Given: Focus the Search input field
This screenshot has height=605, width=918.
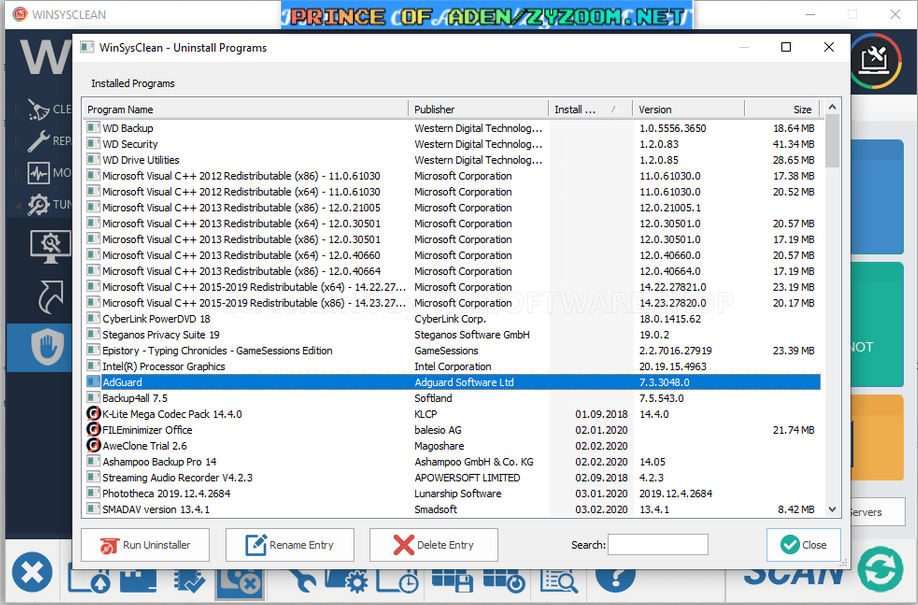Looking at the screenshot, I should (658, 545).
